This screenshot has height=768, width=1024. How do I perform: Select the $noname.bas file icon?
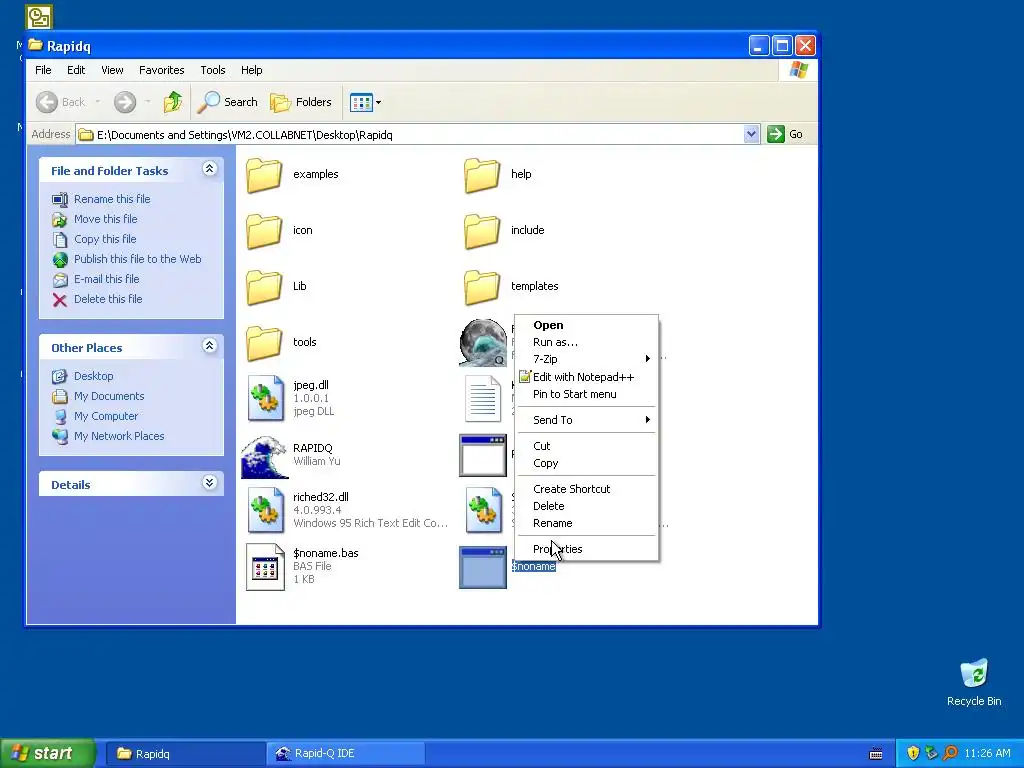point(265,567)
